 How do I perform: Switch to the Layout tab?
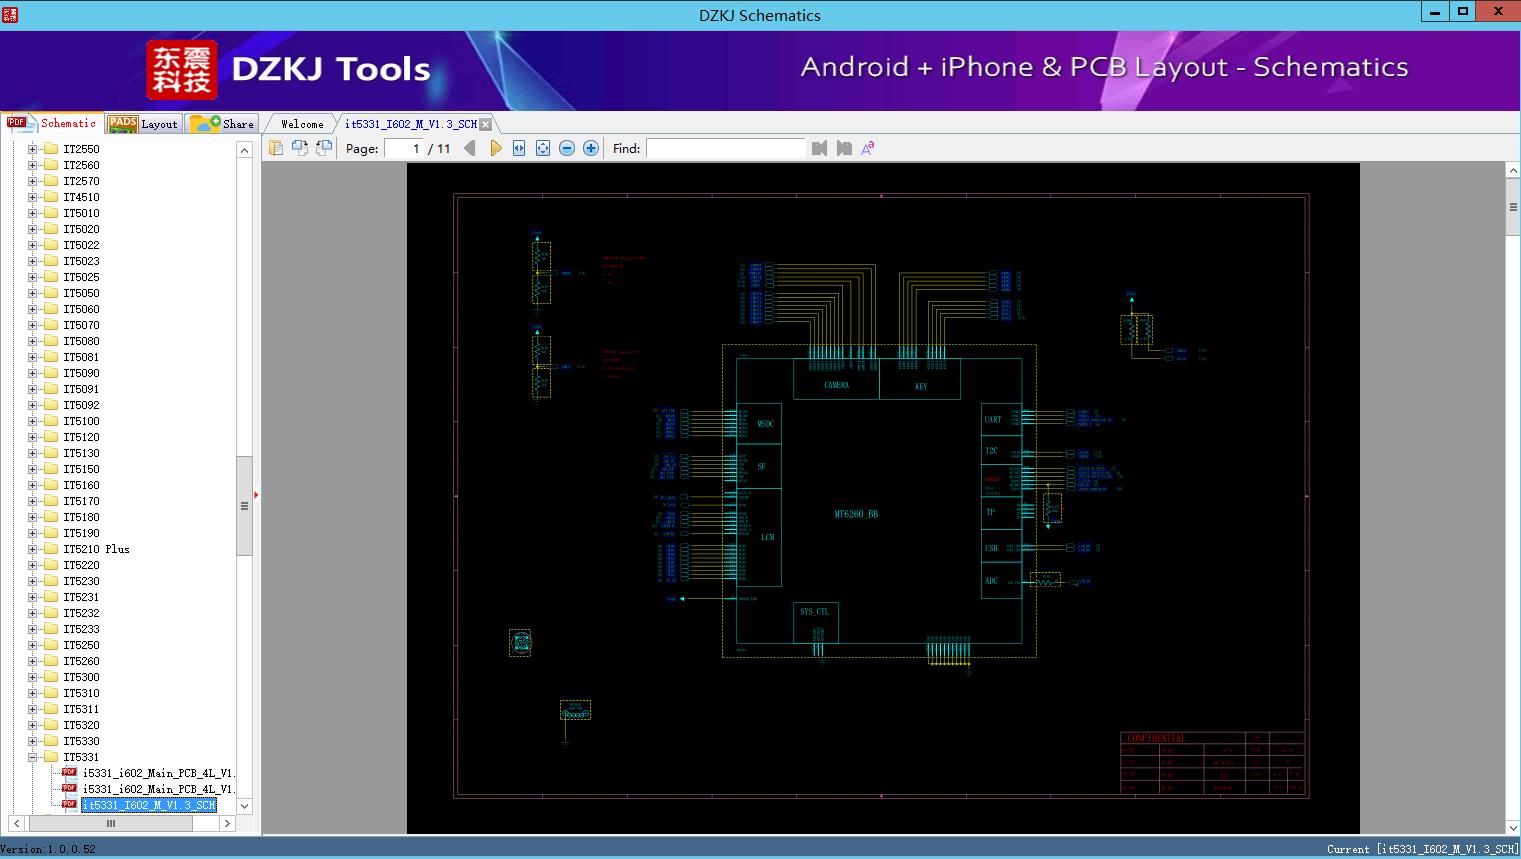pyautogui.click(x=143, y=124)
